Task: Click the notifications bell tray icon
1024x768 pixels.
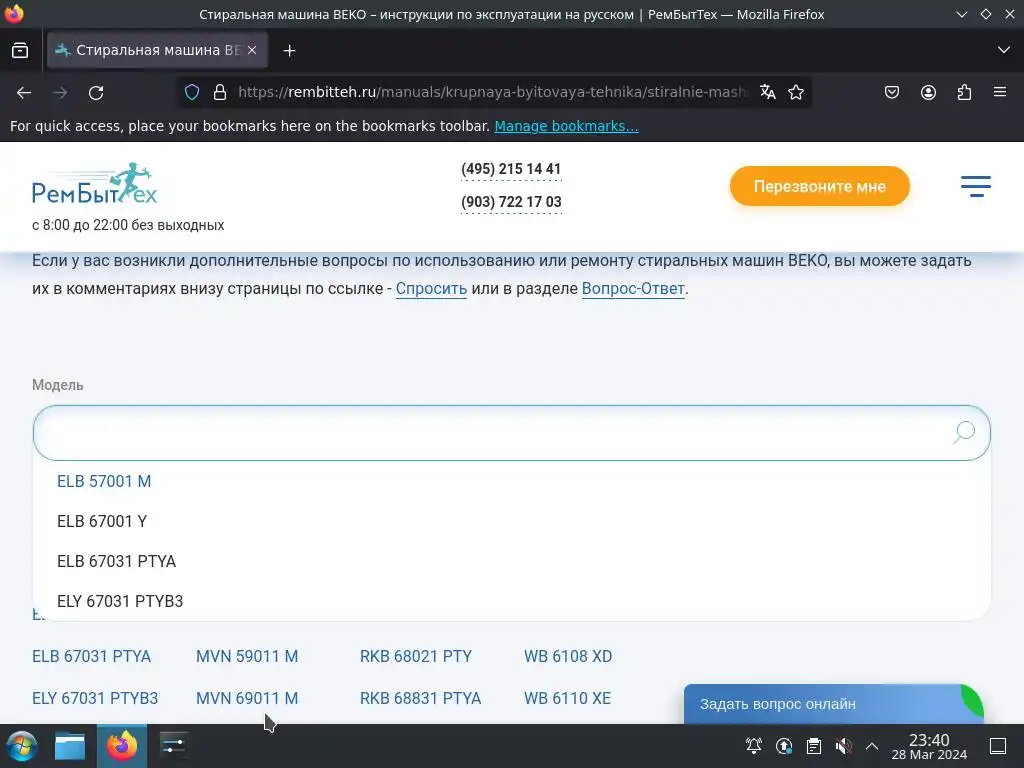Action: click(x=754, y=746)
